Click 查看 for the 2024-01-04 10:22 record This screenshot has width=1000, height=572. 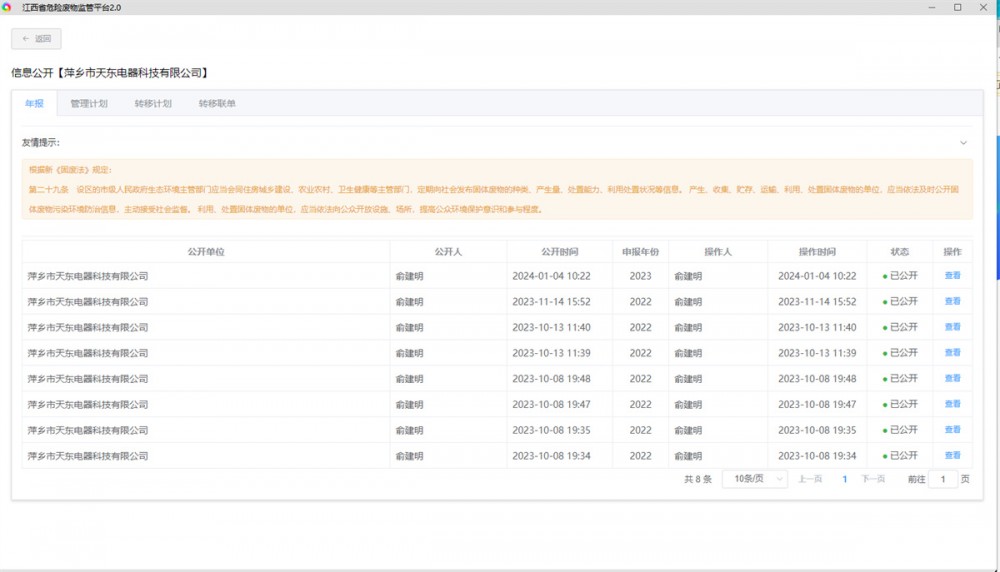click(952, 276)
